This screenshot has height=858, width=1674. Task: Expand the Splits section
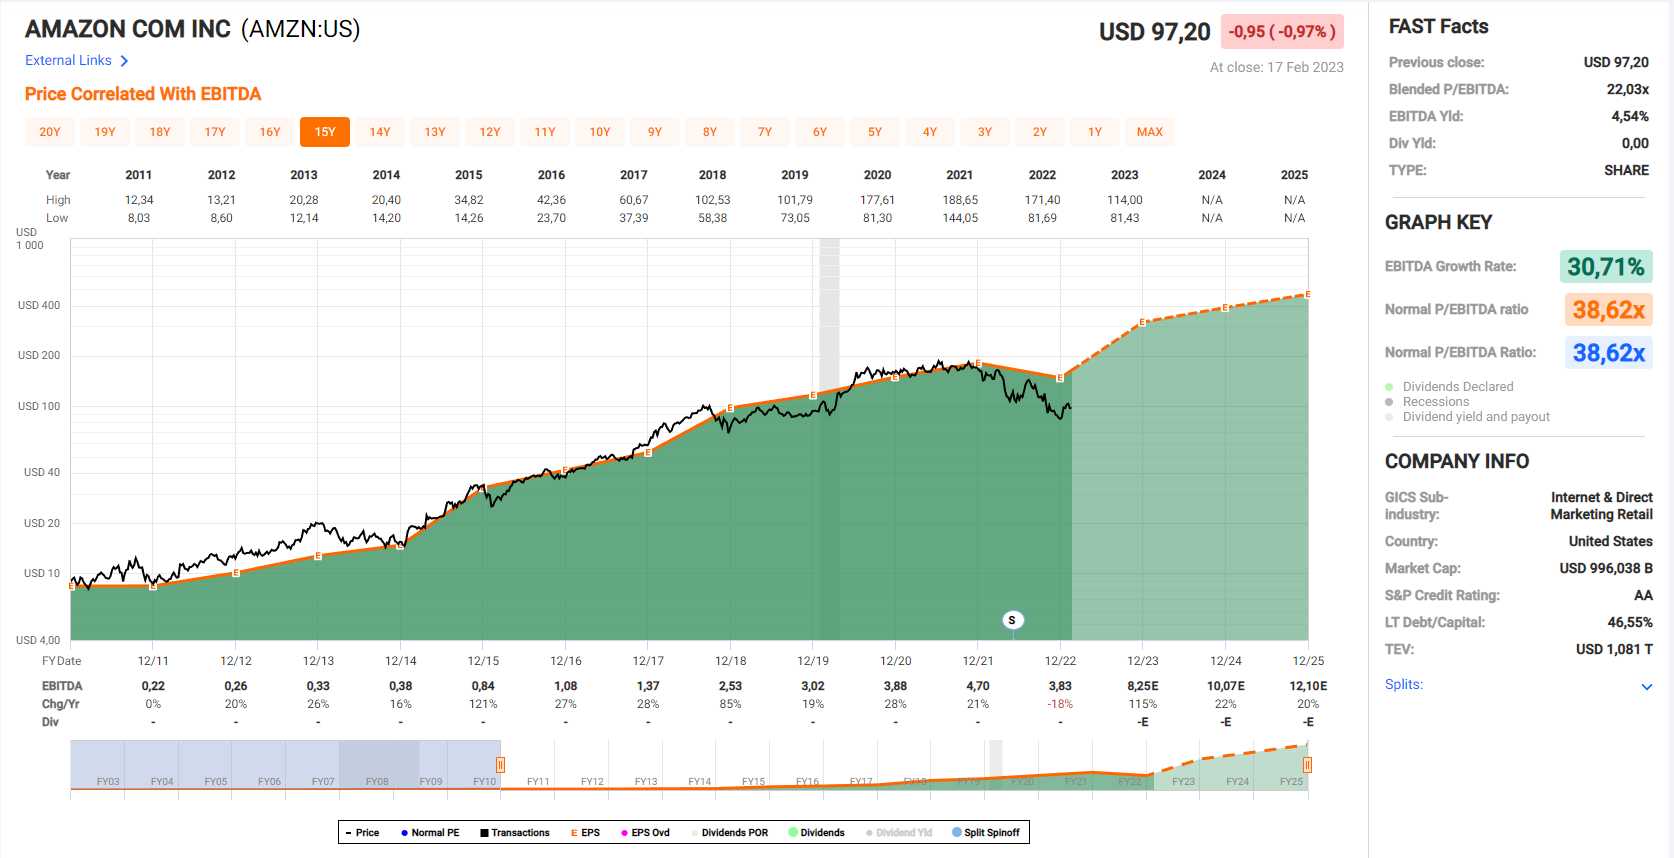[1646, 686]
